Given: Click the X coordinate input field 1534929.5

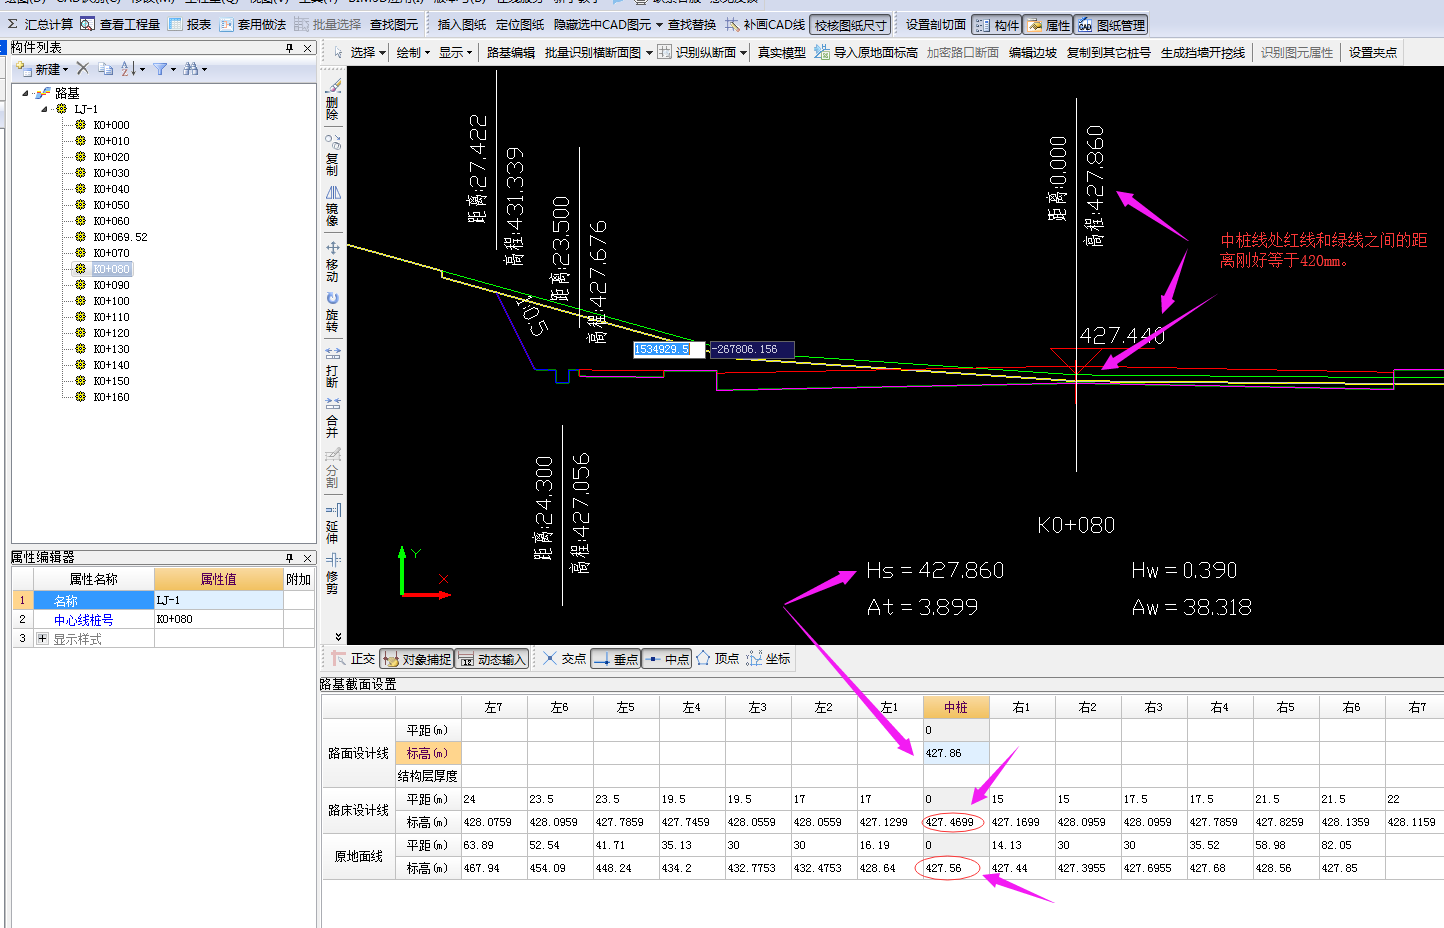Looking at the screenshot, I should [669, 349].
